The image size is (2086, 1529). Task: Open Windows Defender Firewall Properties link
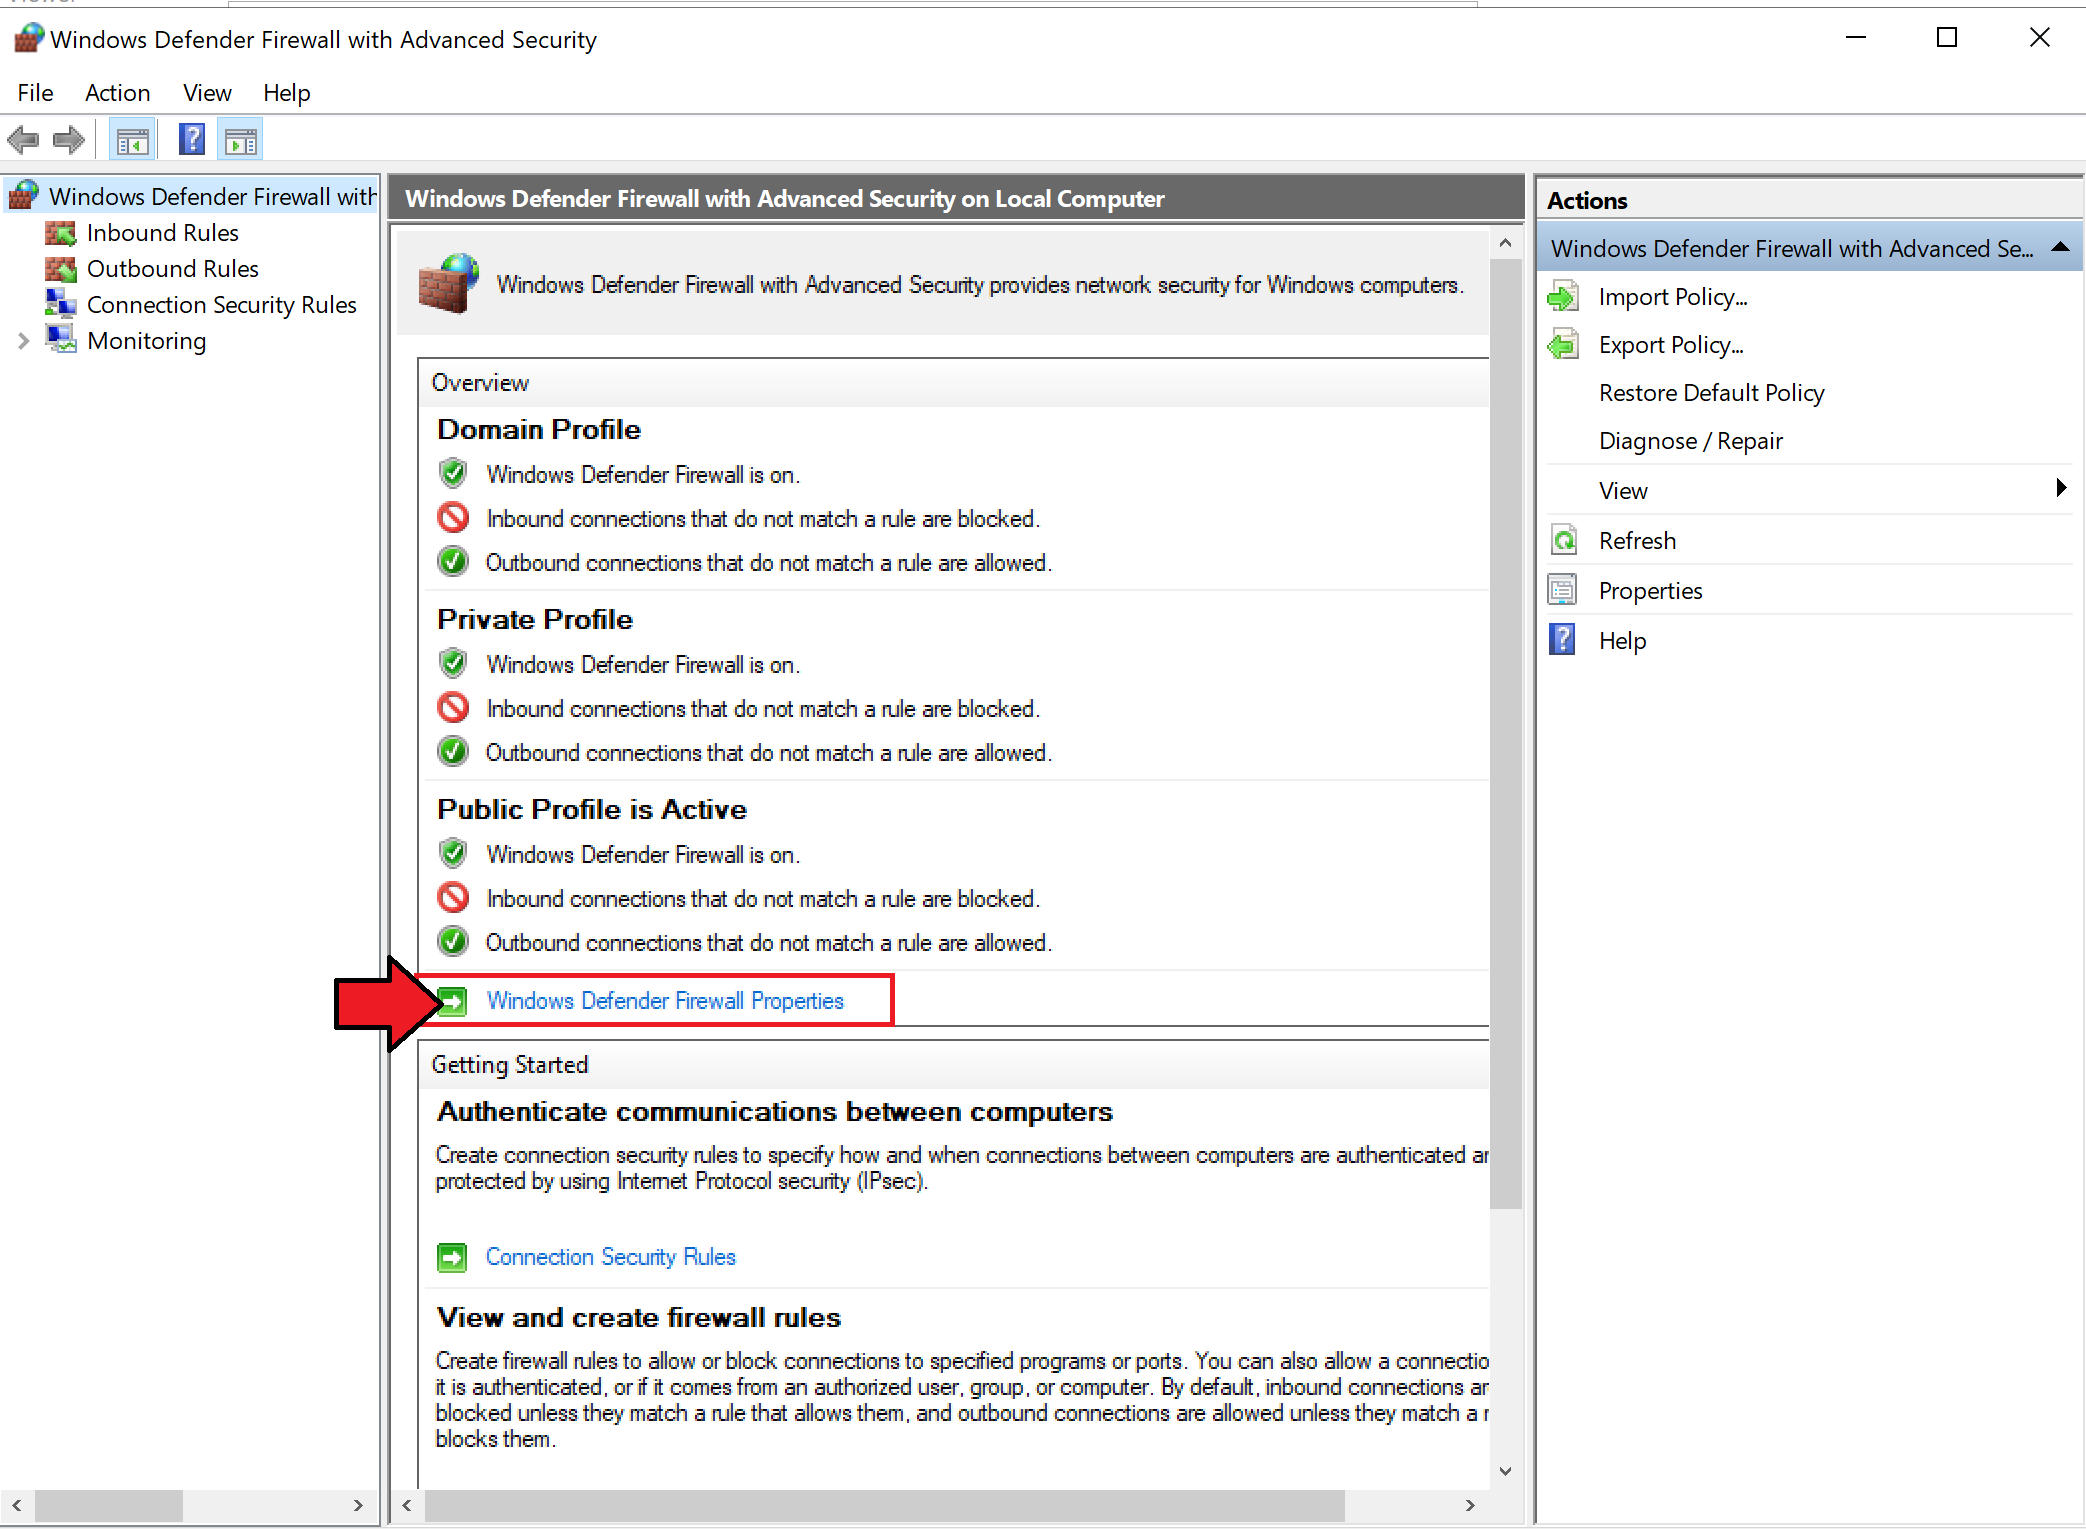[664, 1001]
